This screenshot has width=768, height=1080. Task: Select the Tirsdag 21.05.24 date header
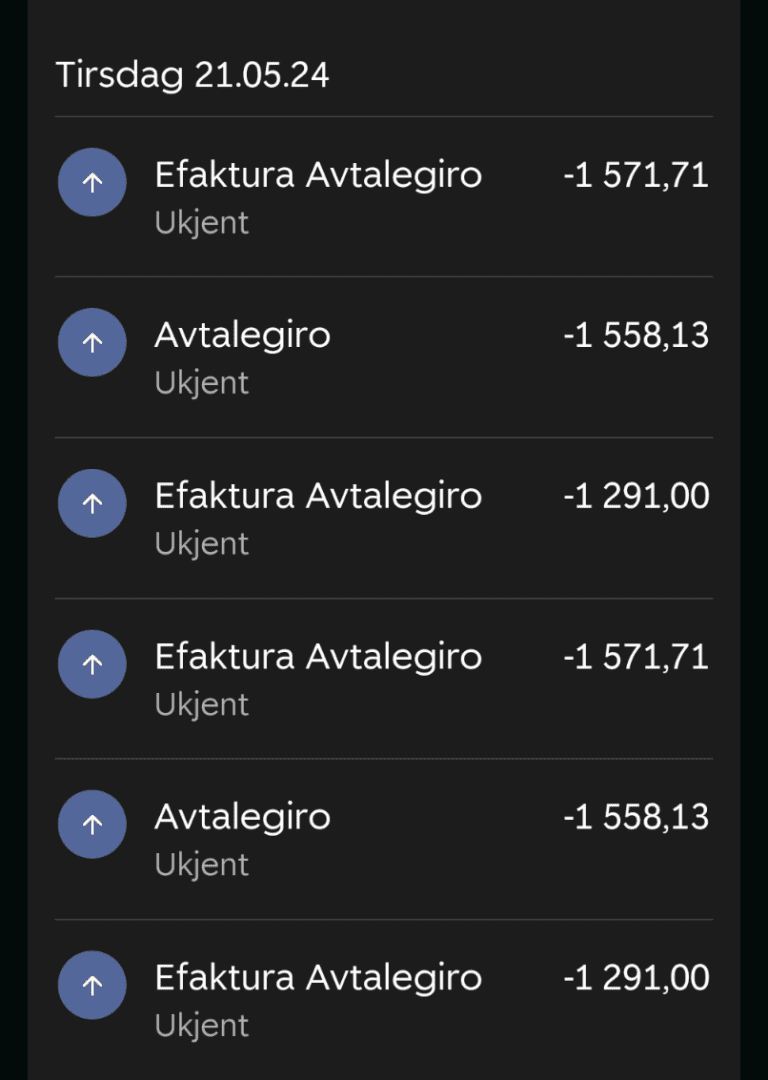pyautogui.click(x=192, y=75)
